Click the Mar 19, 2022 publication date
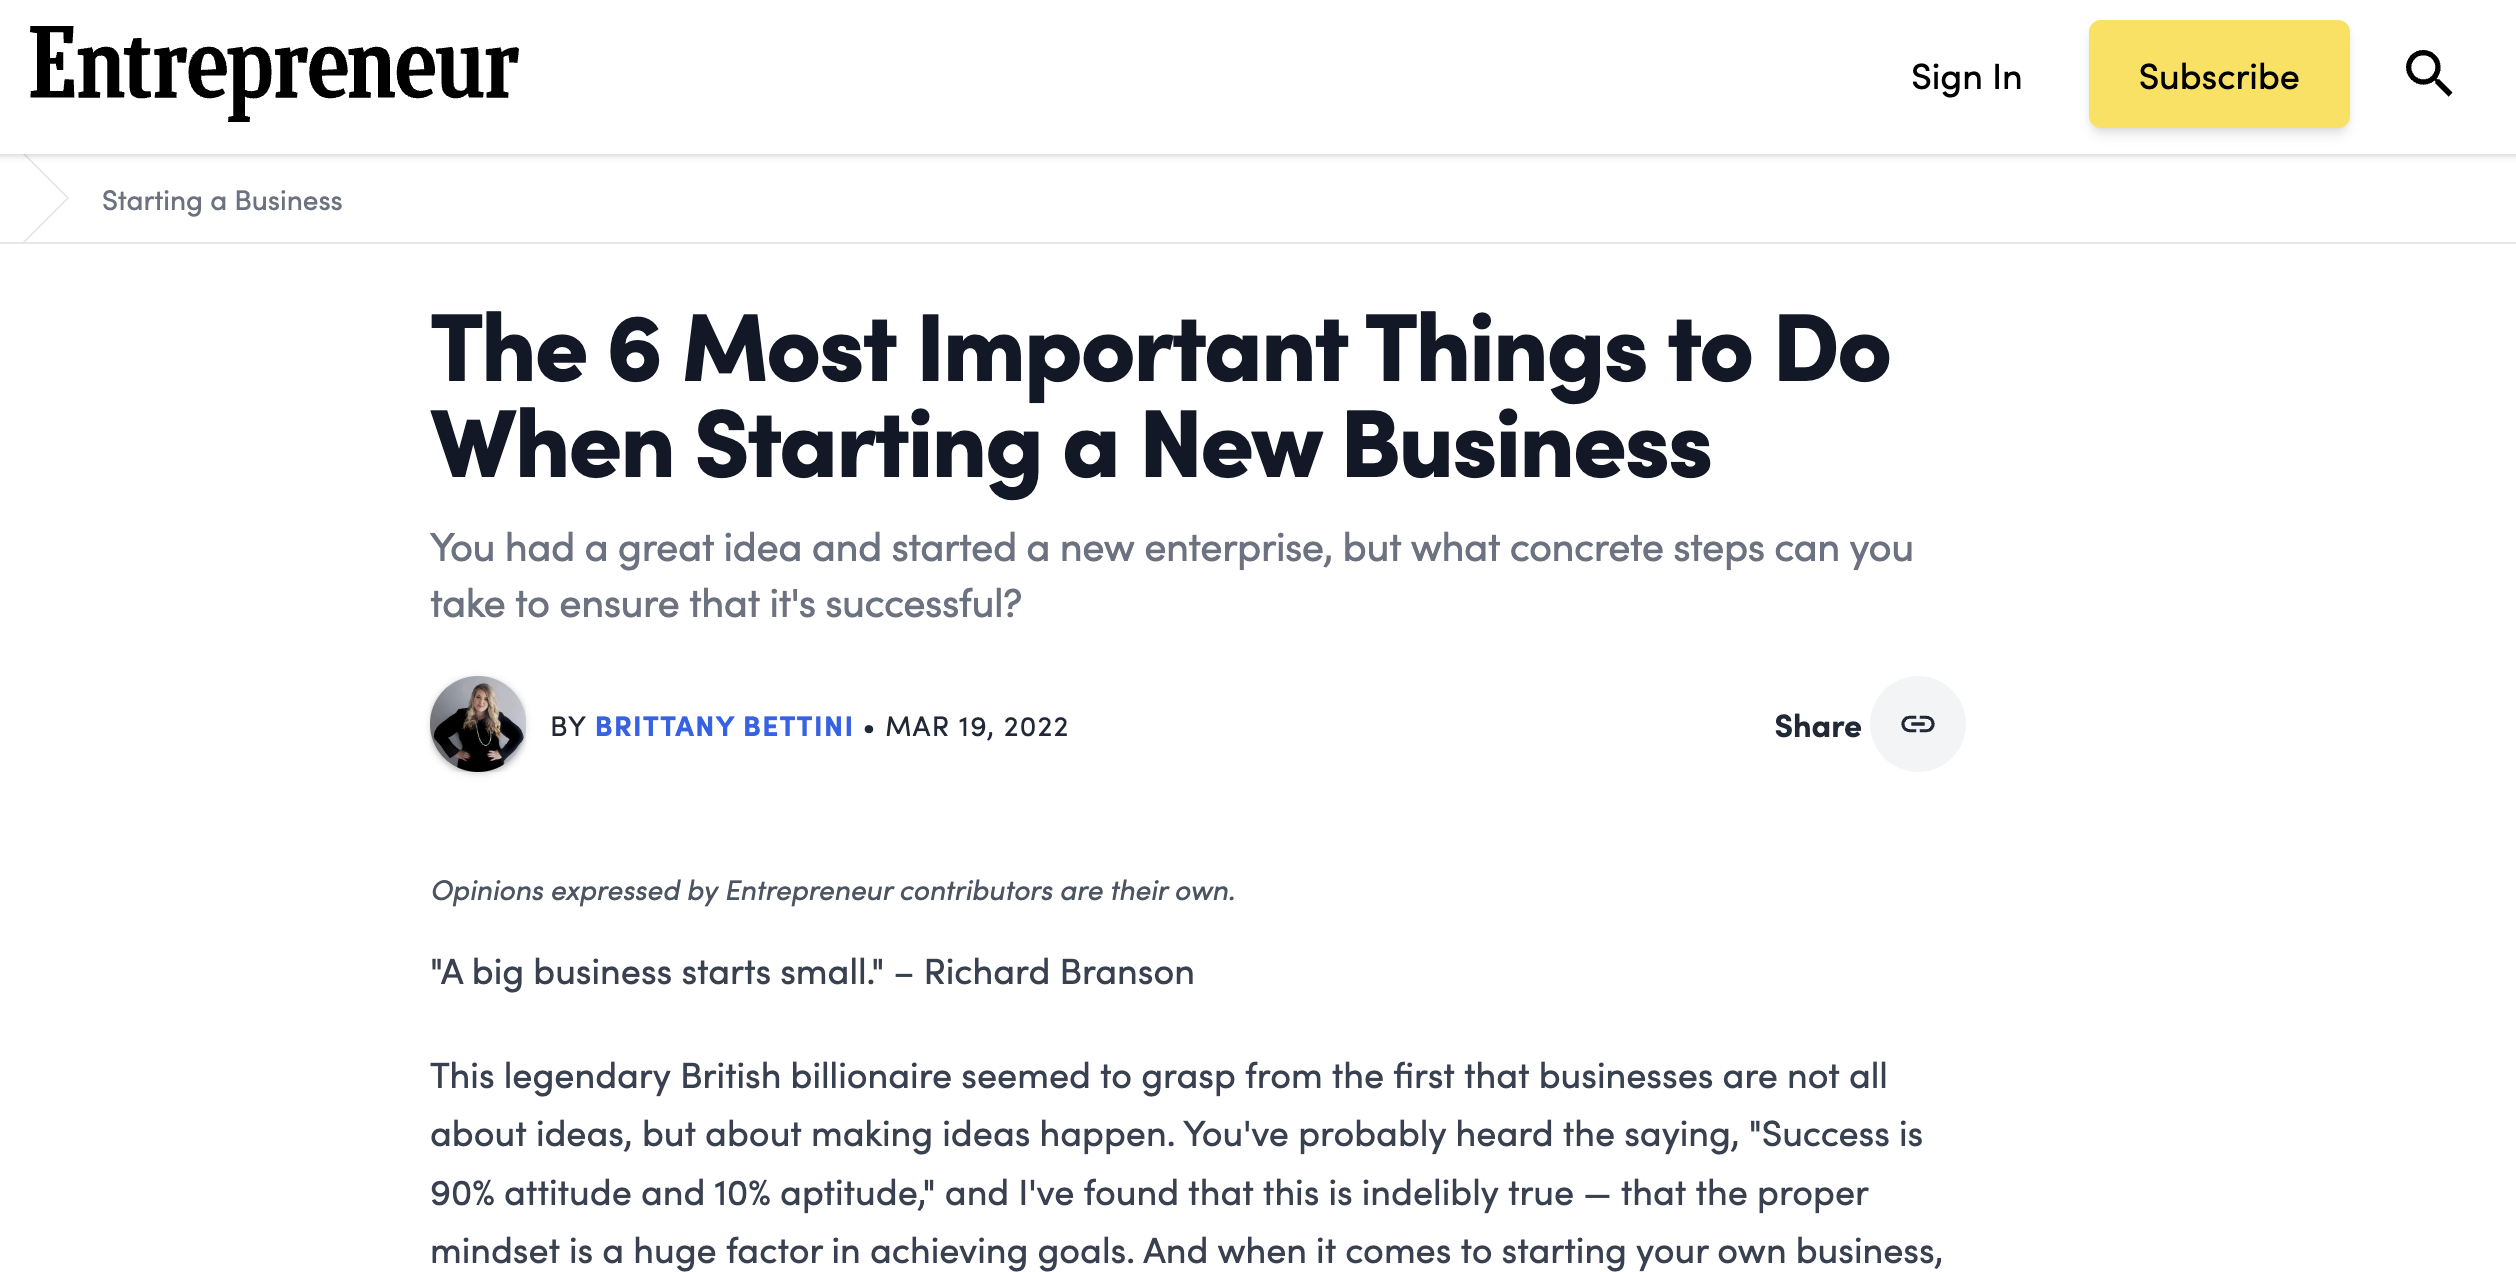2516x1272 pixels. click(x=977, y=726)
